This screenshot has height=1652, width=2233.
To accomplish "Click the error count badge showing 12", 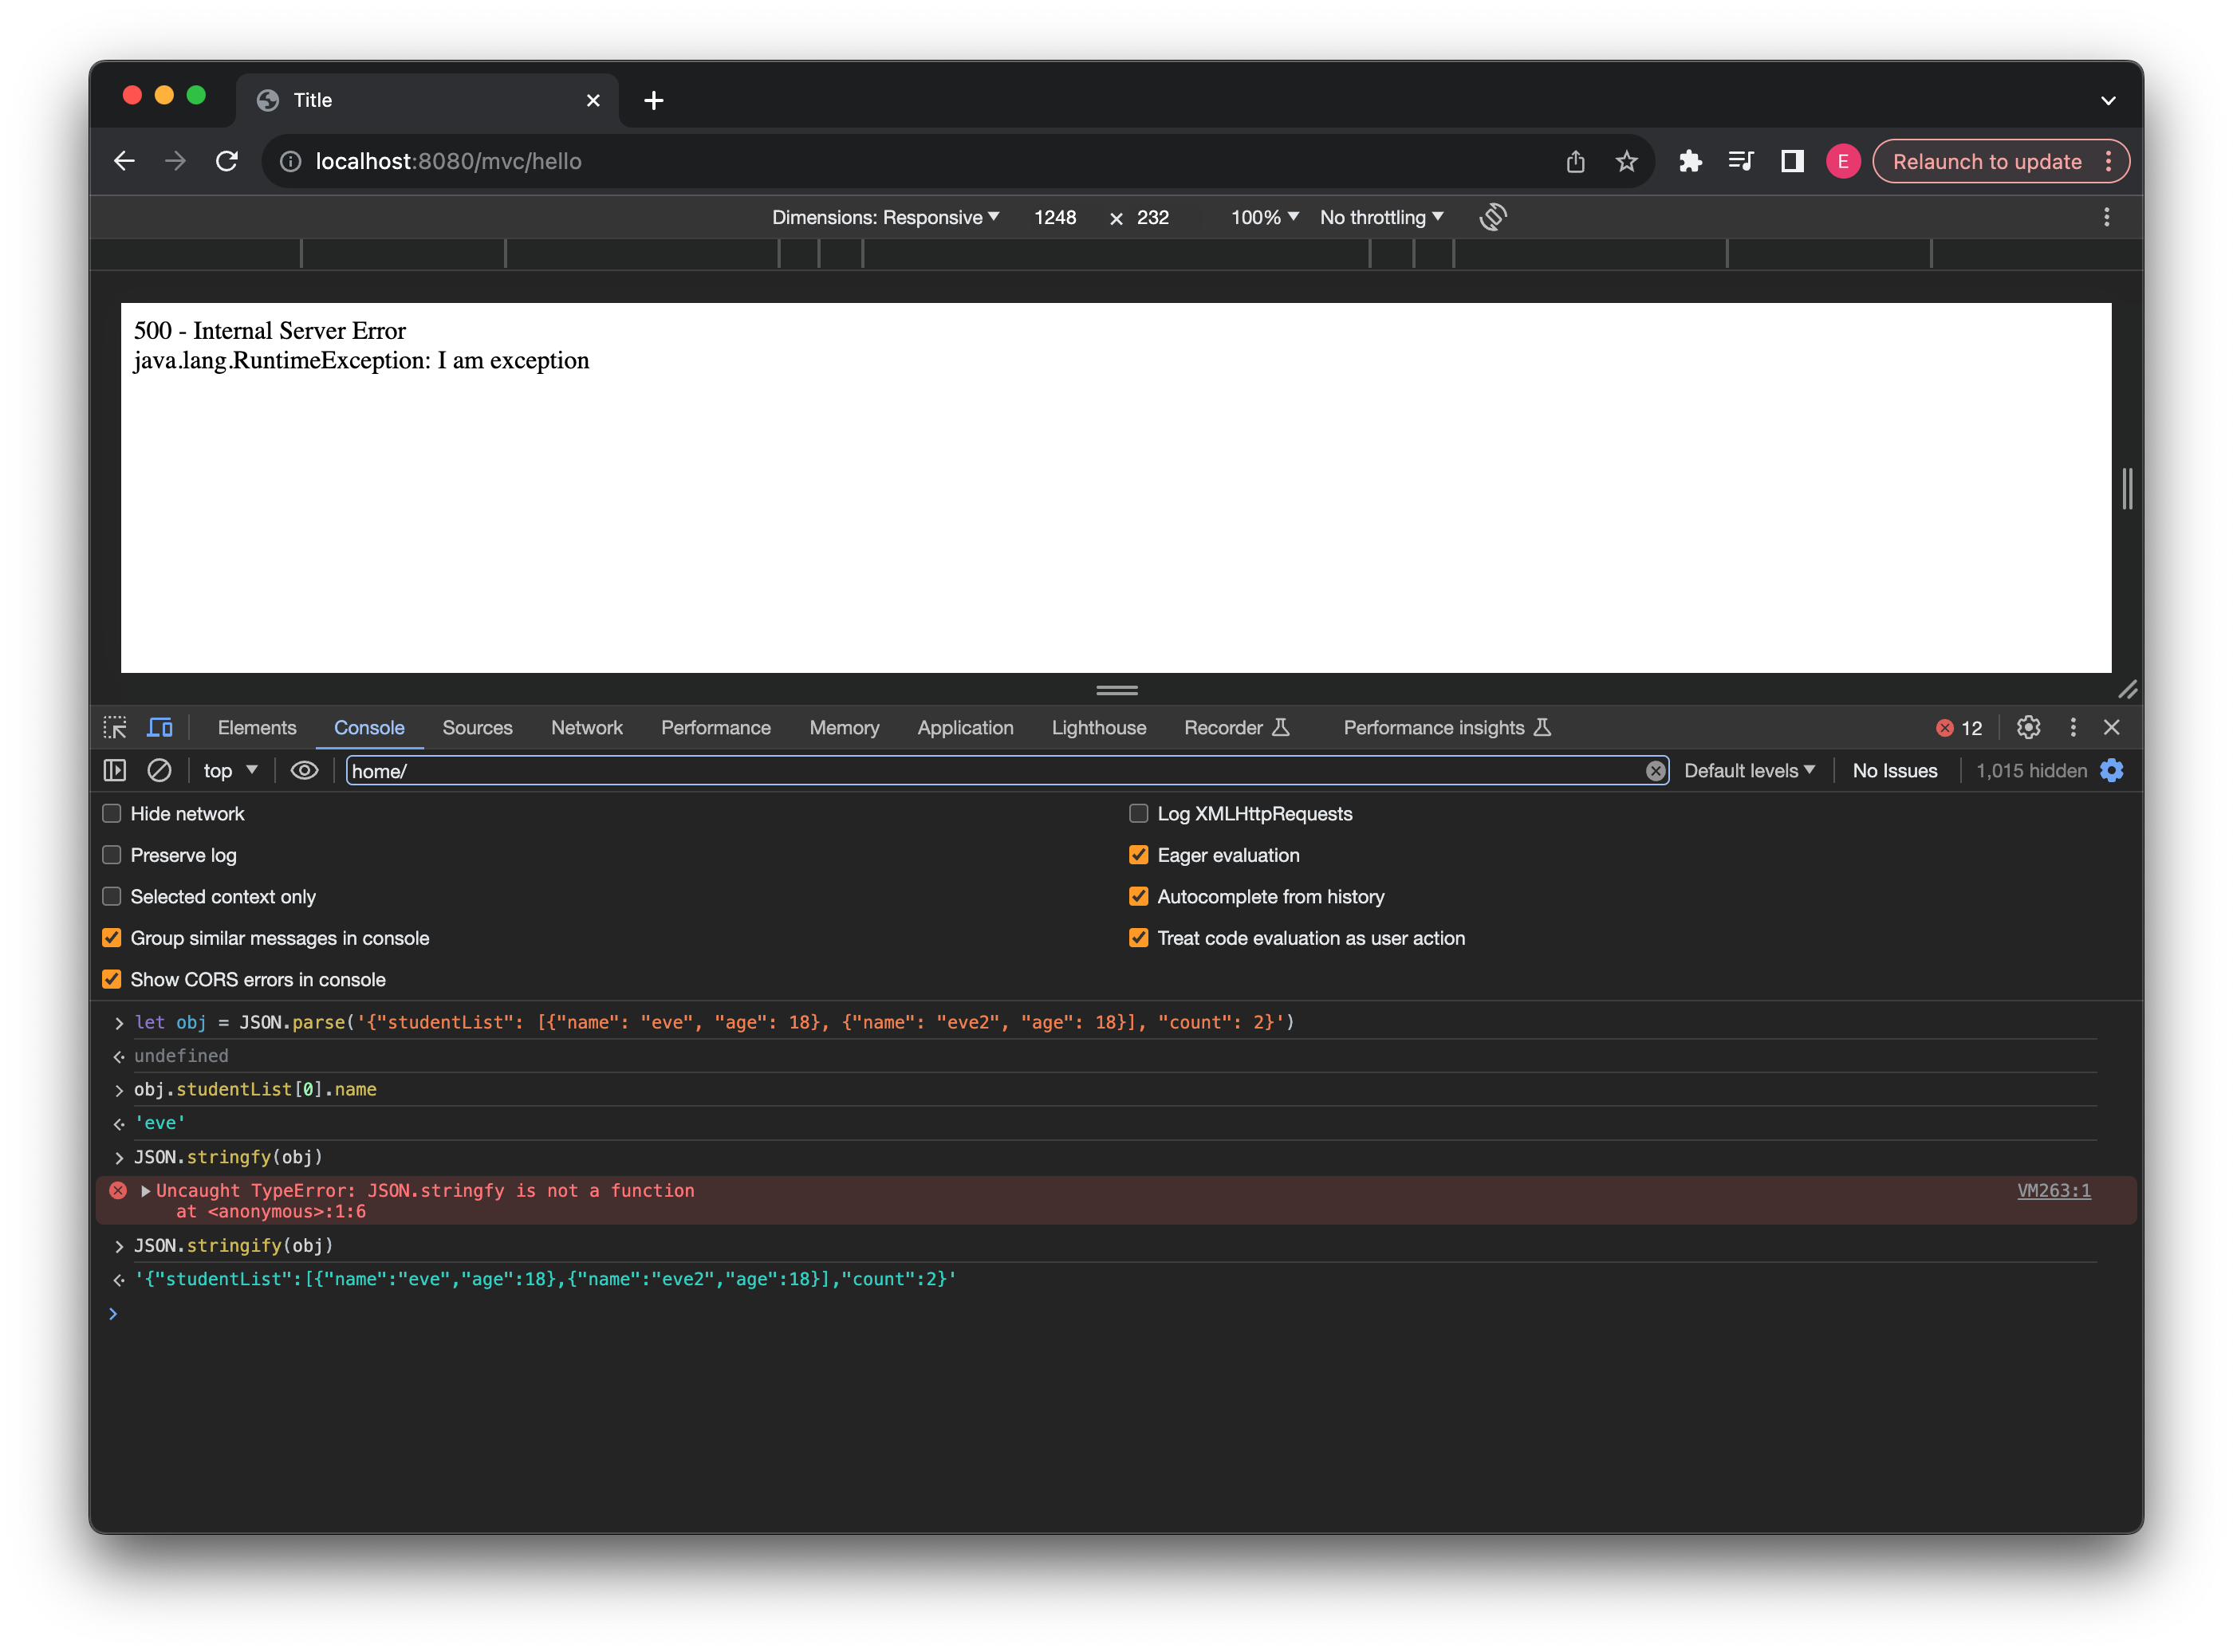I will coord(1958,727).
